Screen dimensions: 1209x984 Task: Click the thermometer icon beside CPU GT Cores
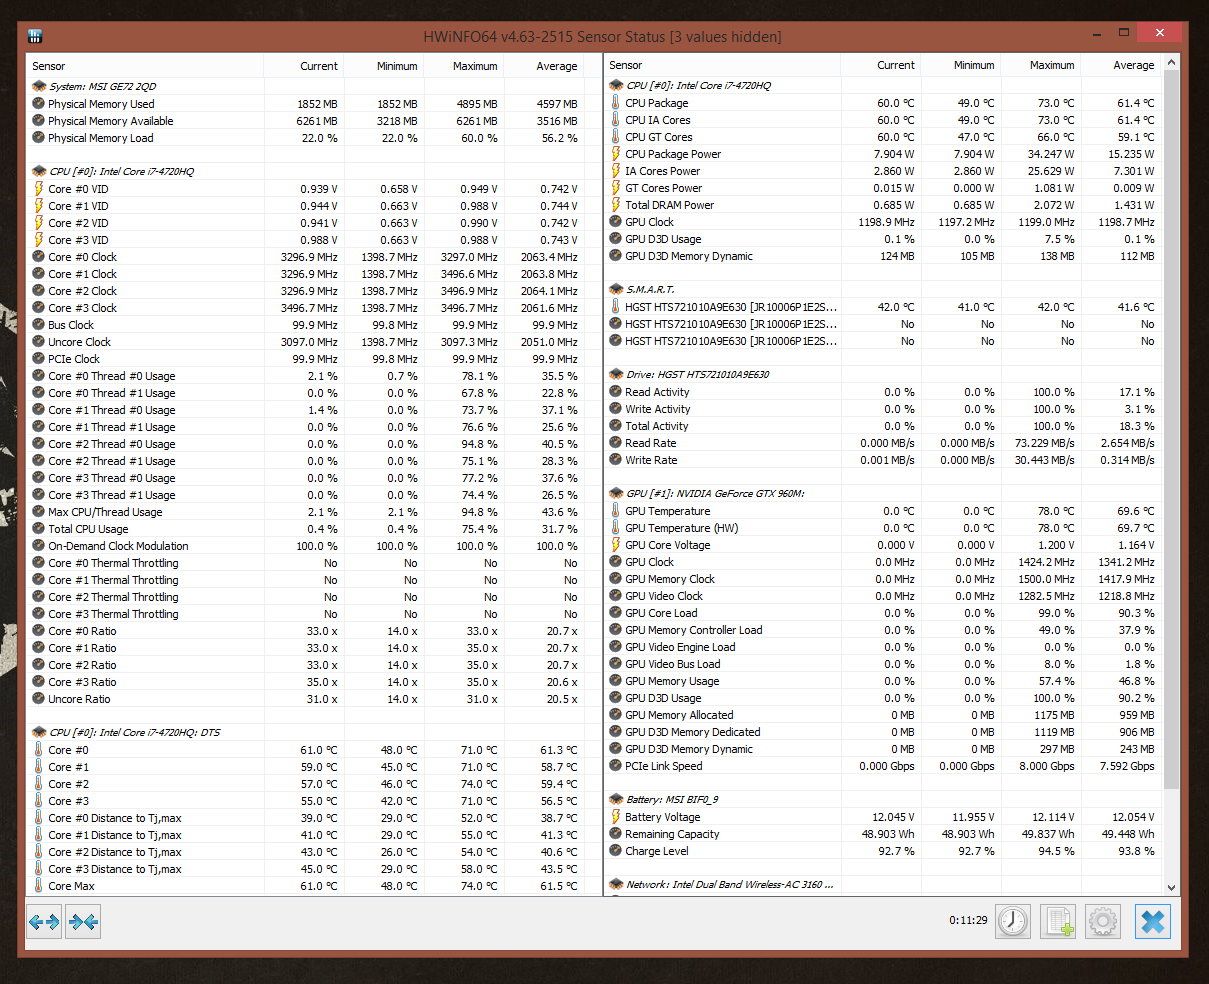[x=615, y=137]
